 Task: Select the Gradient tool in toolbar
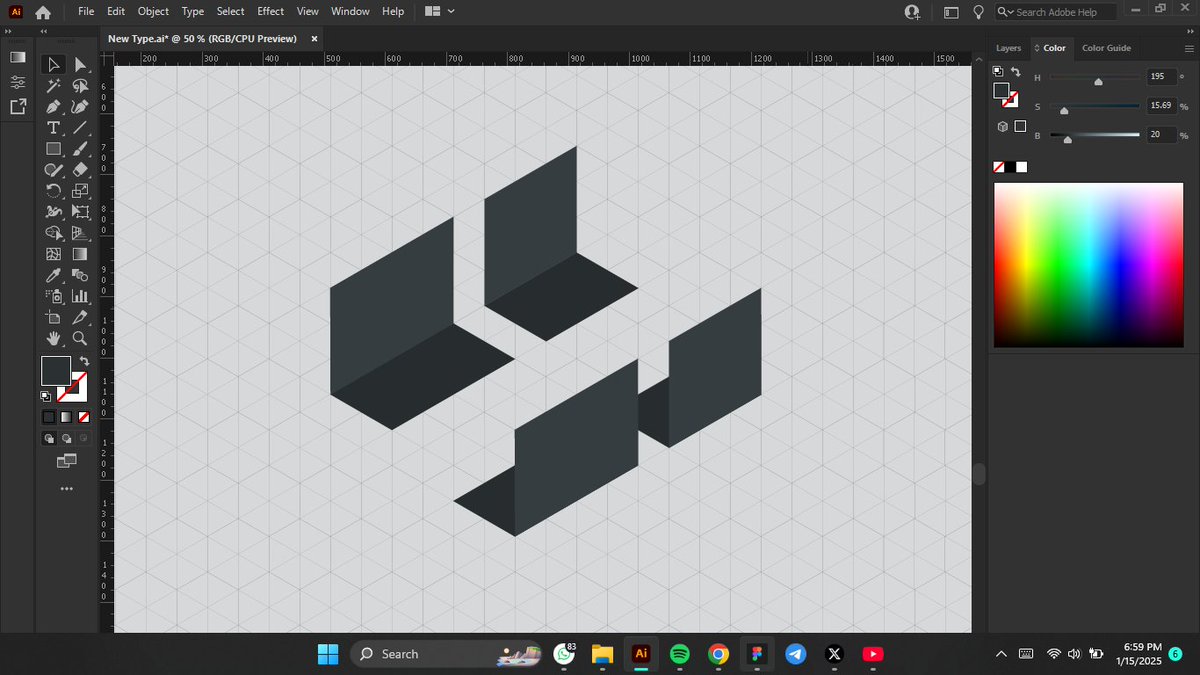[x=80, y=254]
